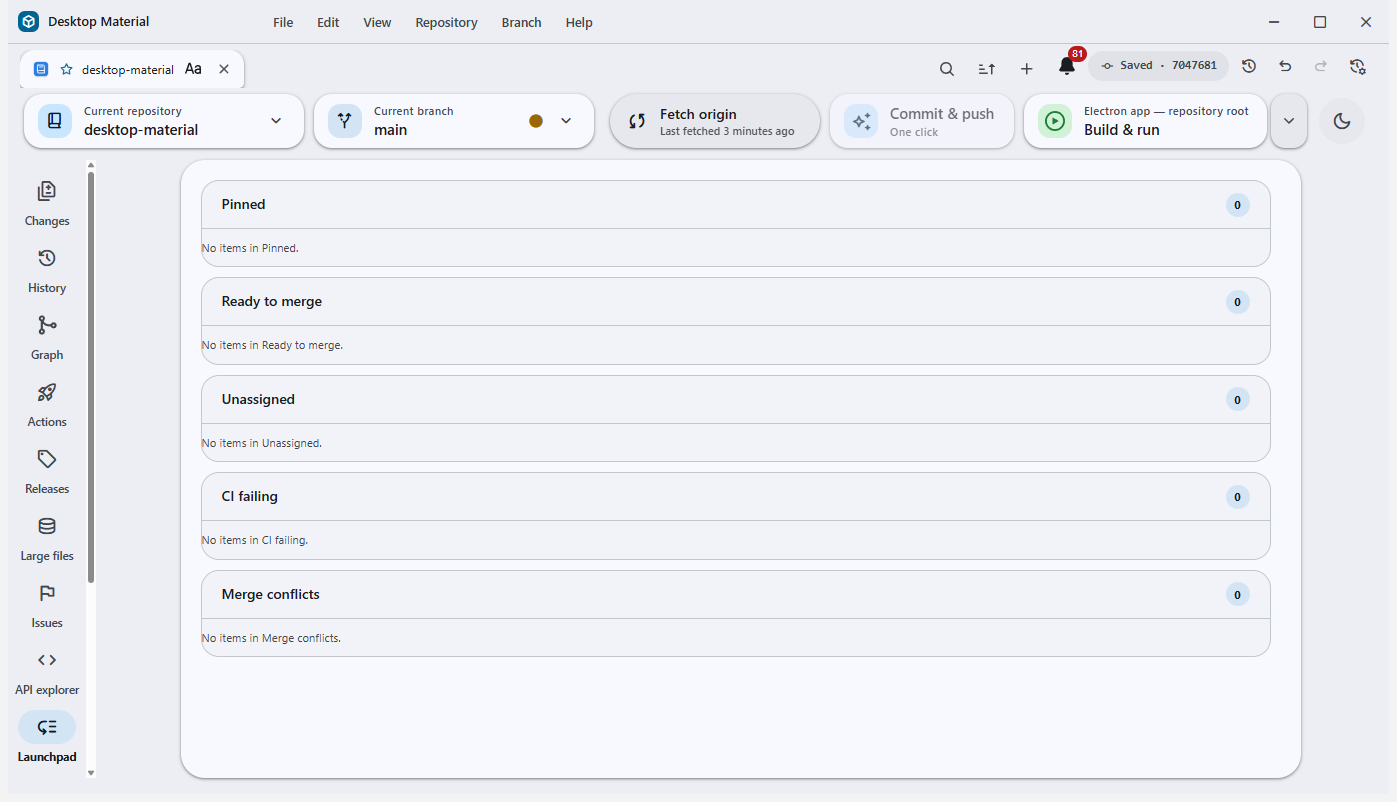
Task: Open the File menu
Action: click(x=283, y=22)
